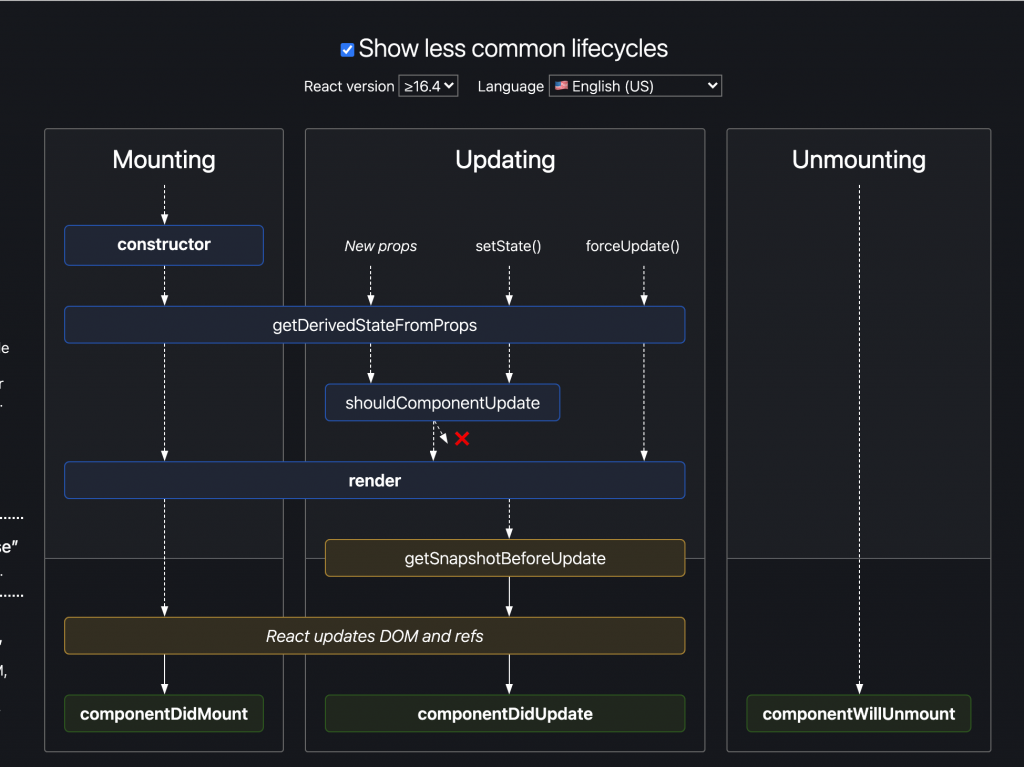Click the Mounting column heading
This screenshot has width=1024, height=767.
pyautogui.click(x=164, y=160)
